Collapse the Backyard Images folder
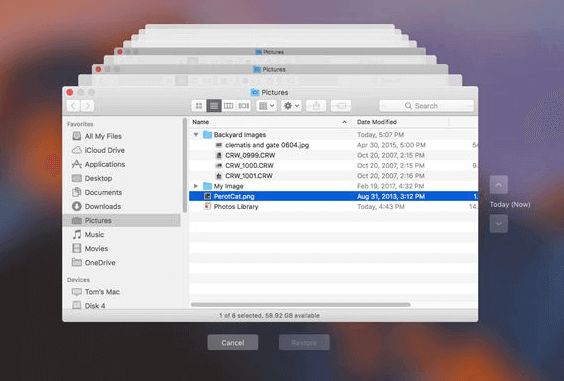 pyautogui.click(x=196, y=135)
